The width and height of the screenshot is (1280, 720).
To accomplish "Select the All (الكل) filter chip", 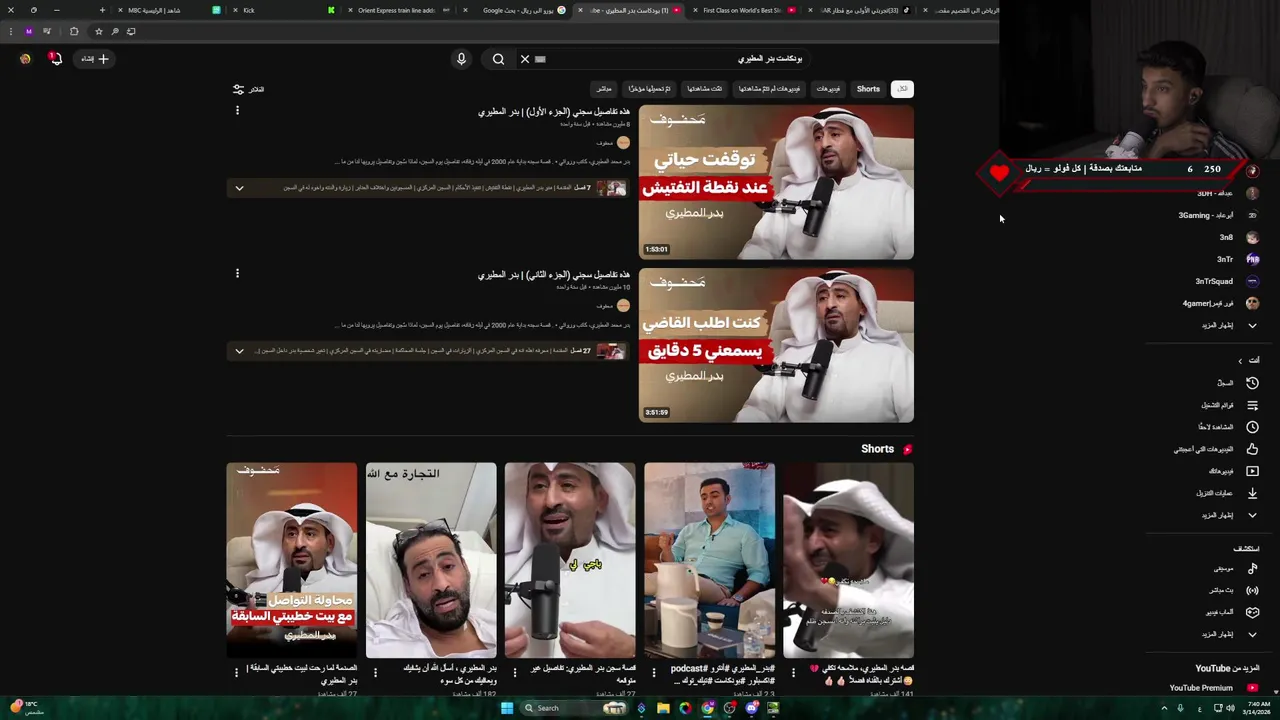I will coord(902,89).
